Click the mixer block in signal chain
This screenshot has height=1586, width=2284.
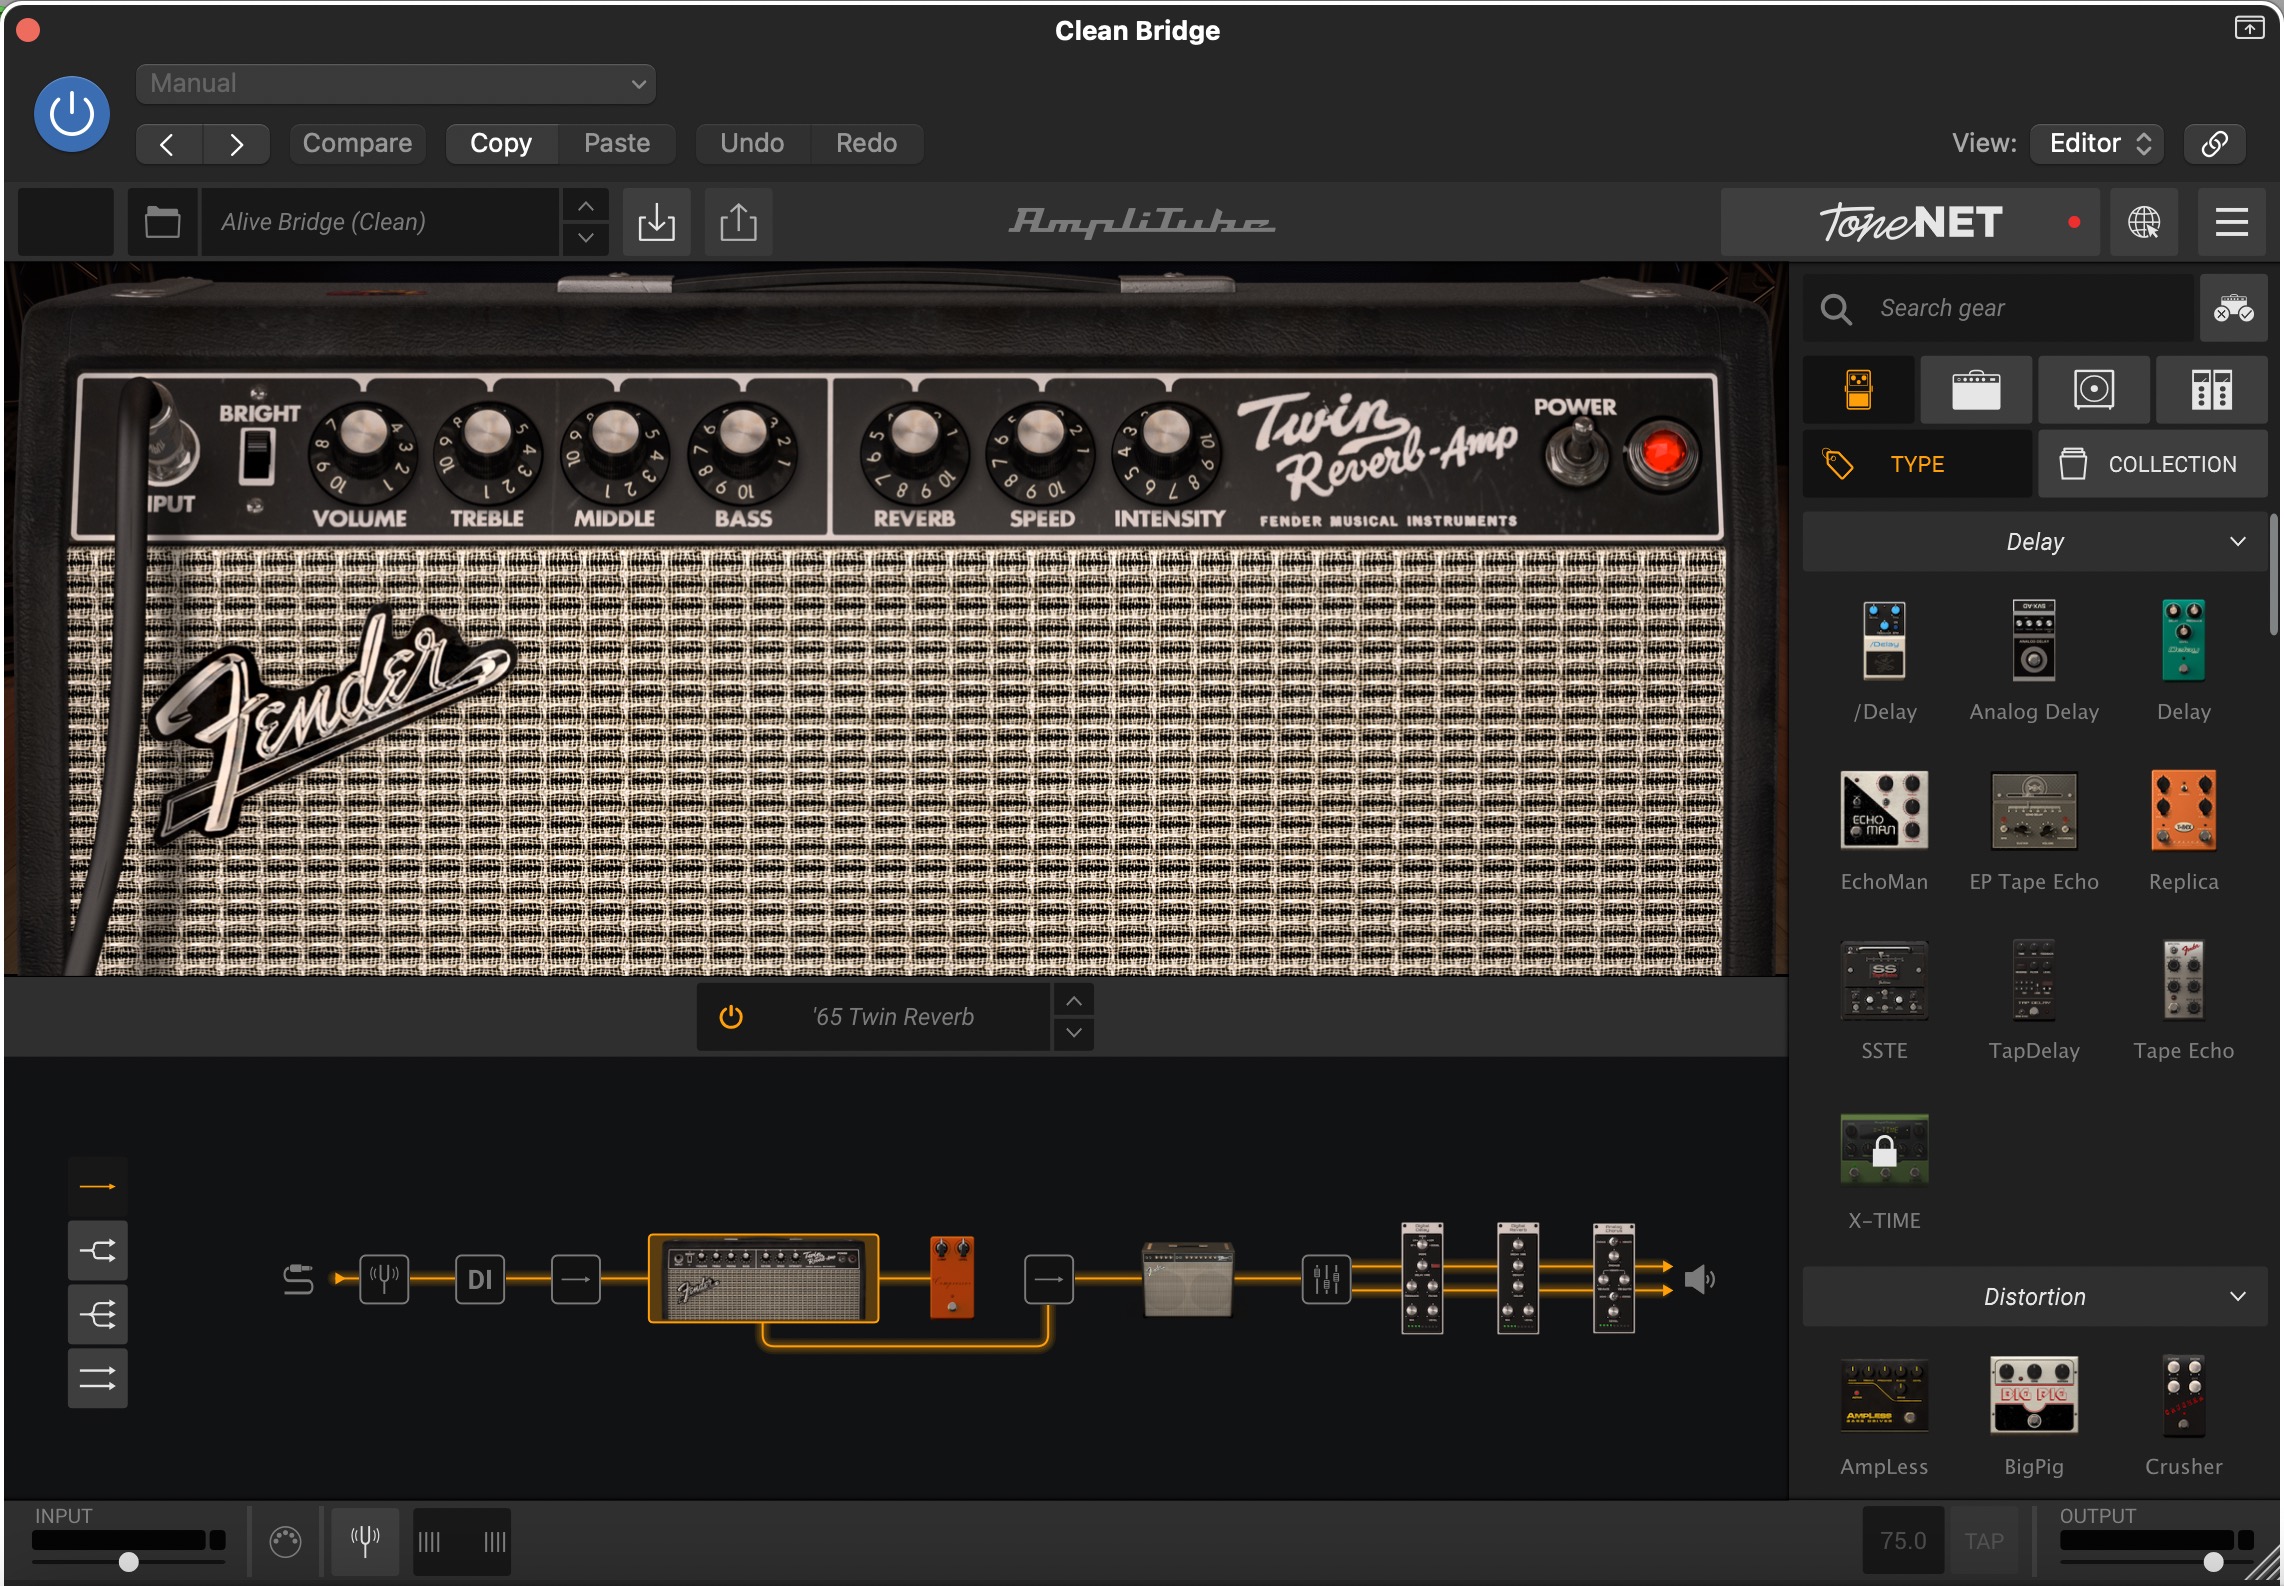1326,1279
